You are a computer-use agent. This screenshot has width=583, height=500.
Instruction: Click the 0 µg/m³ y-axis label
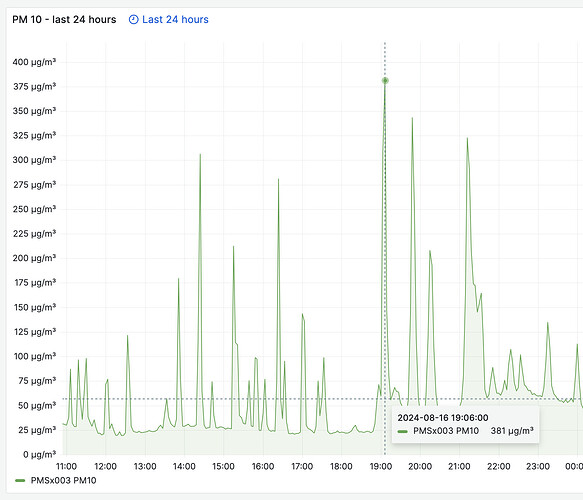pyautogui.click(x=39, y=454)
